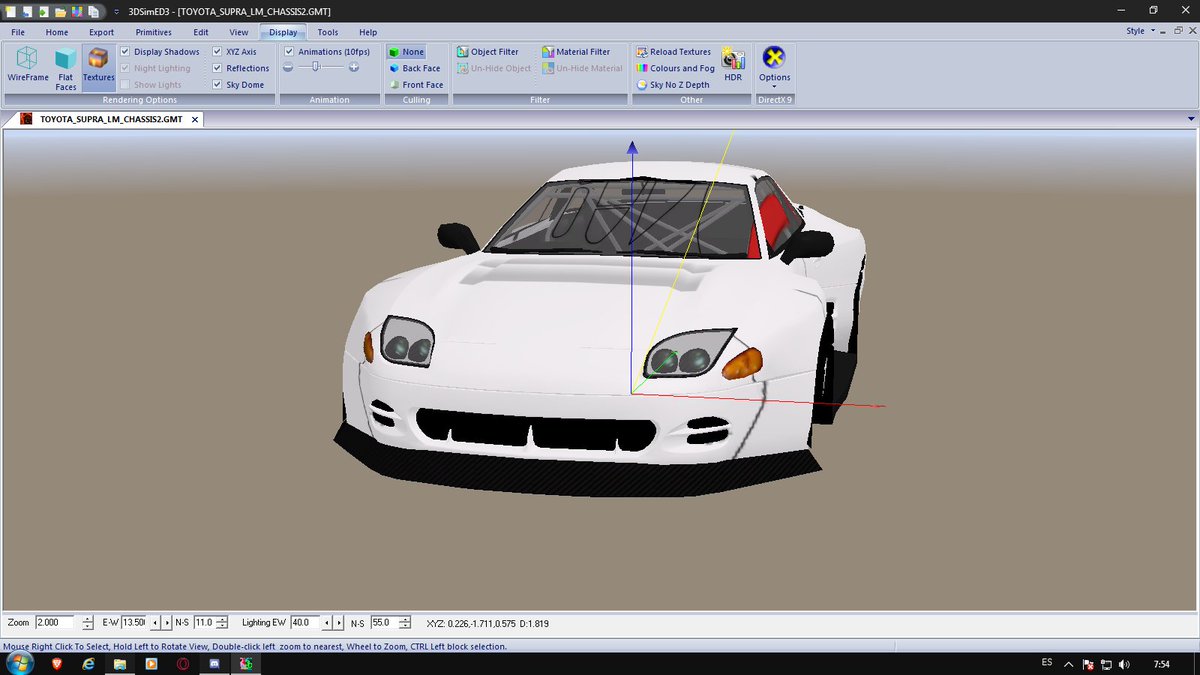Open the Material Filter
The height and width of the screenshot is (675, 1200).
(x=576, y=52)
